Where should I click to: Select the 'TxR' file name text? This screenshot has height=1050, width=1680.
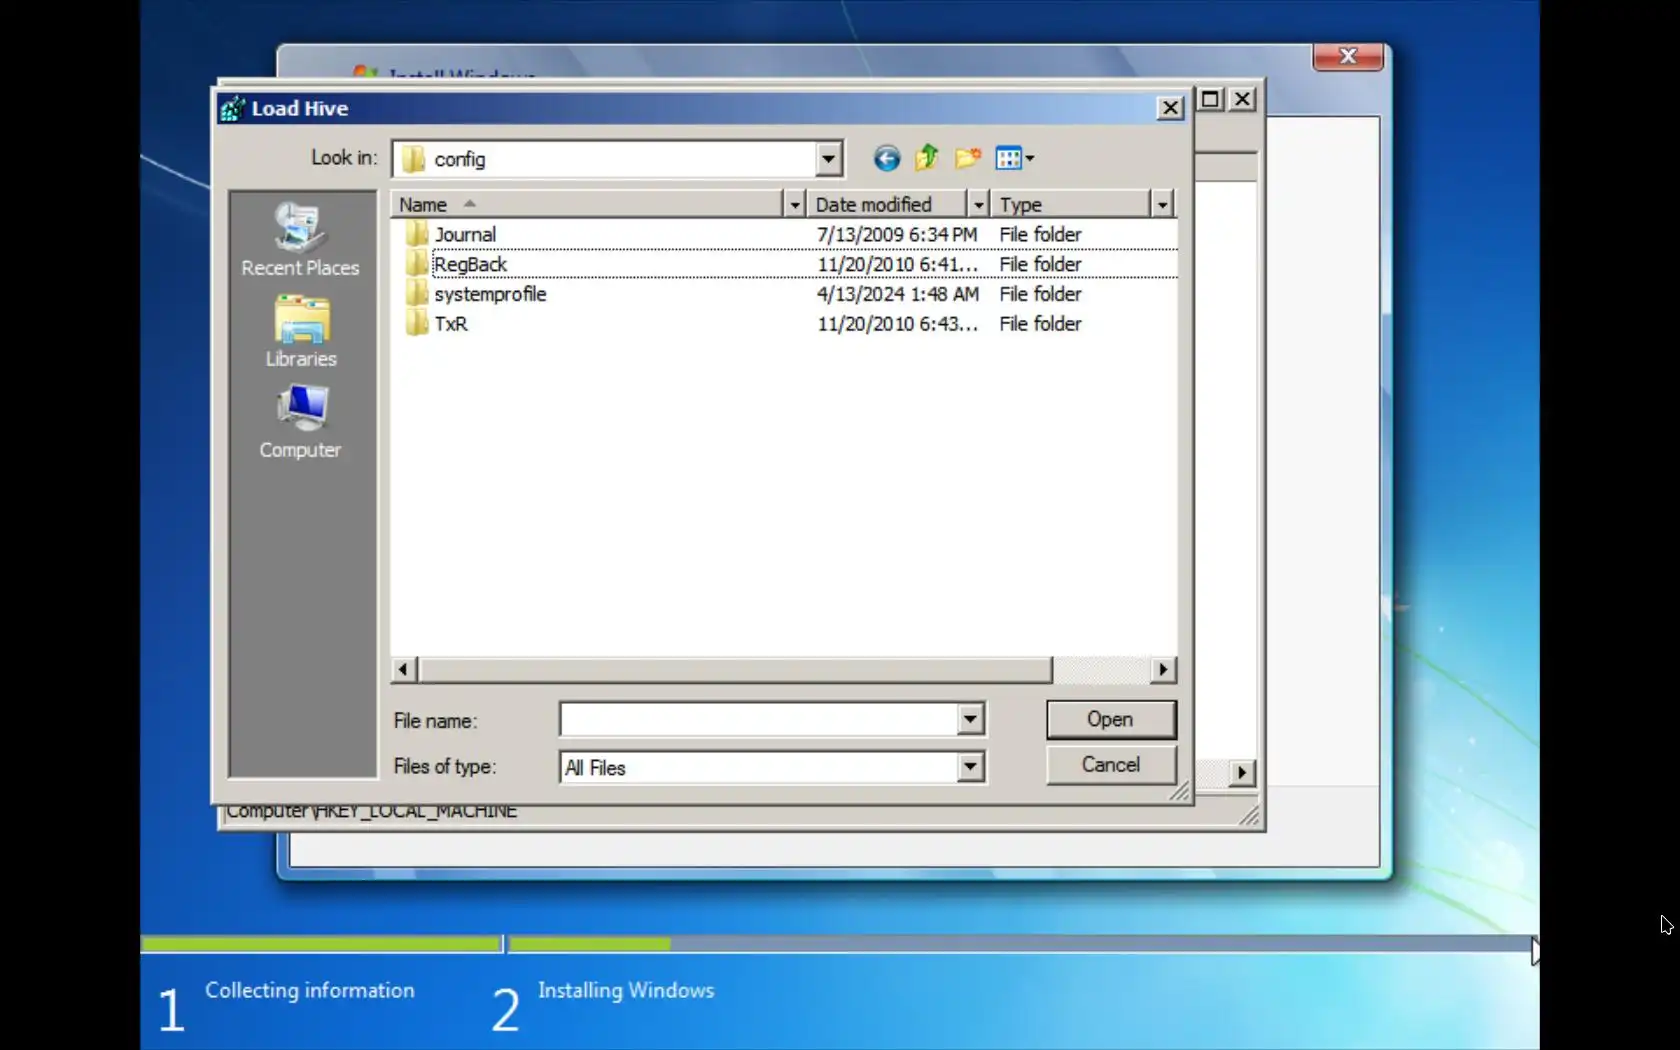pyautogui.click(x=451, y=324)
